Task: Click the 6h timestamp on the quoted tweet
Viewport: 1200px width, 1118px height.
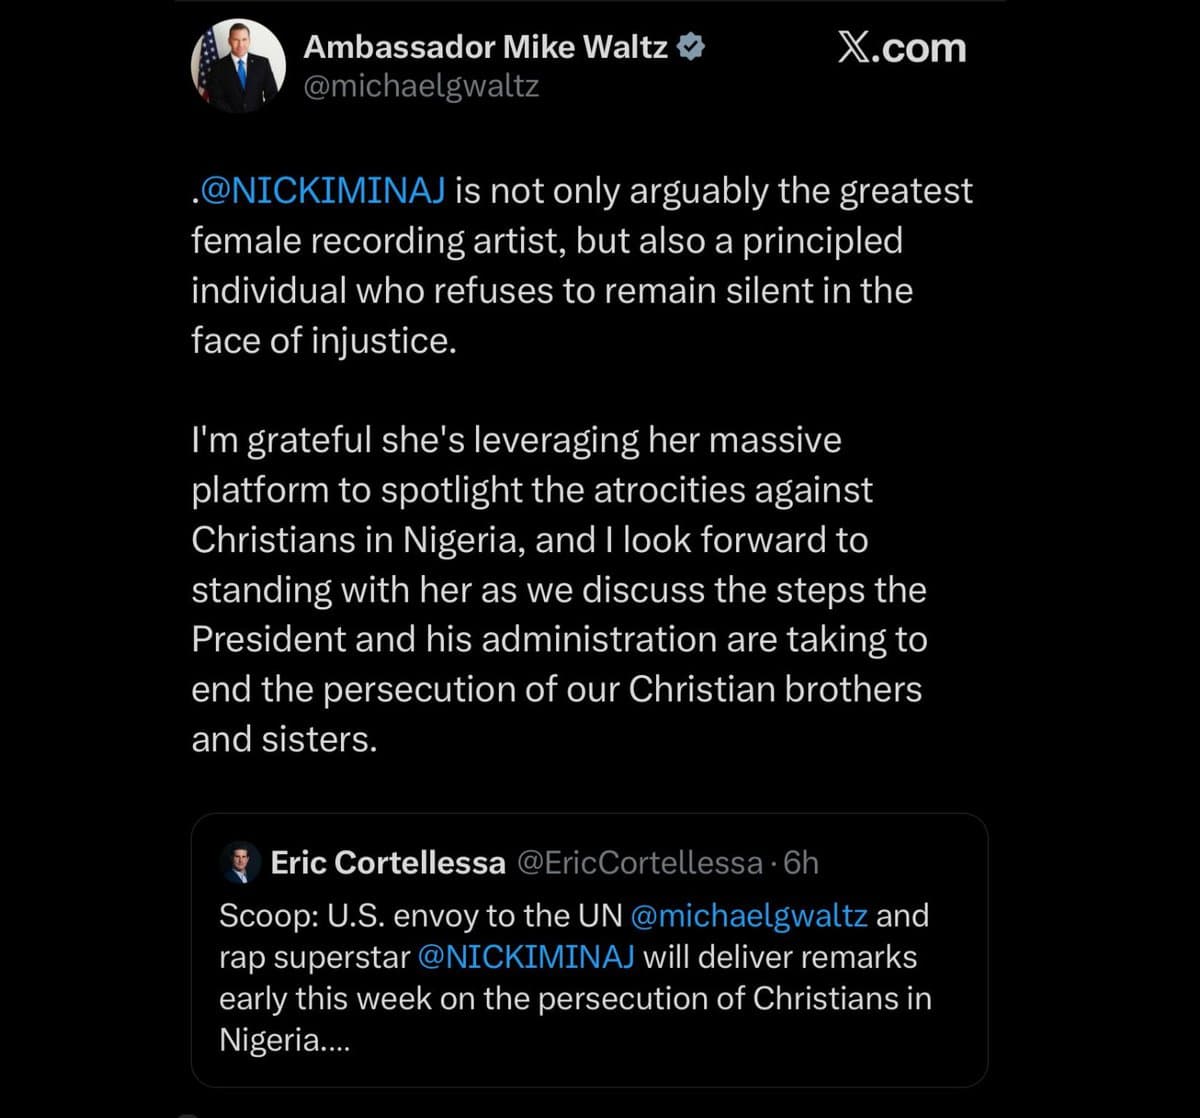Action: tap(800, 861)
